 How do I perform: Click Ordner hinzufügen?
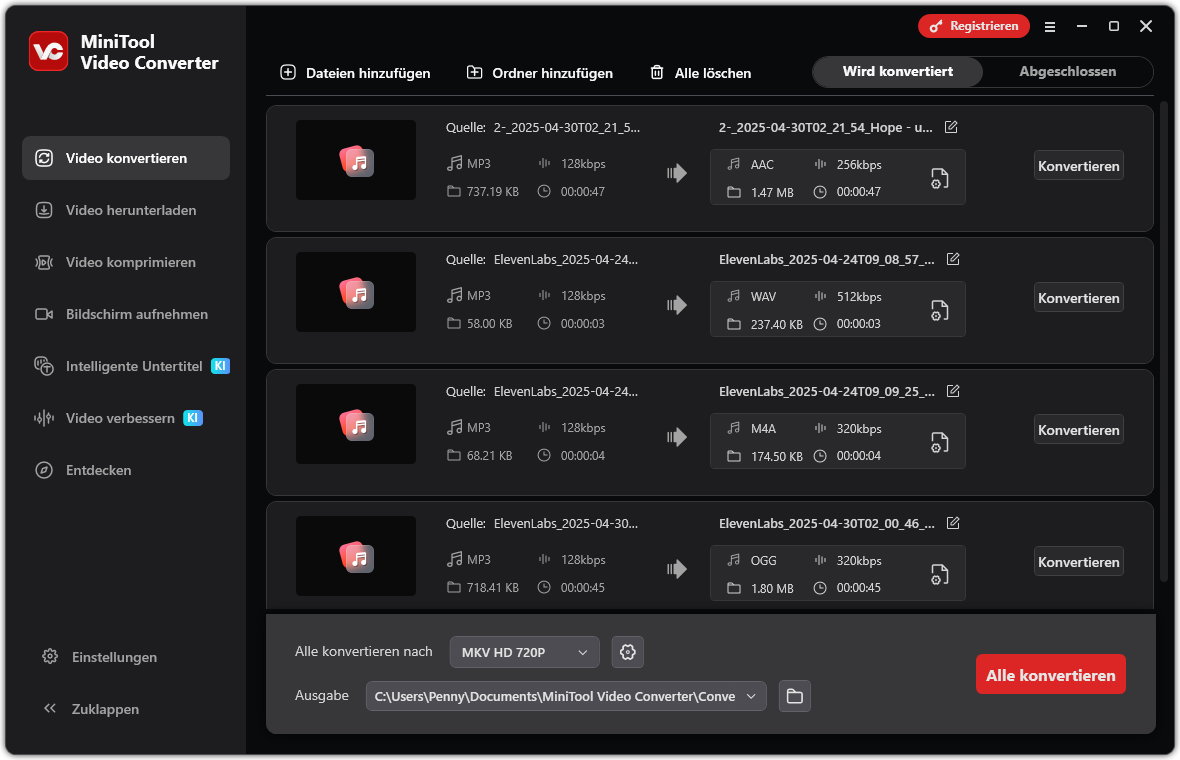coord(540,73)
